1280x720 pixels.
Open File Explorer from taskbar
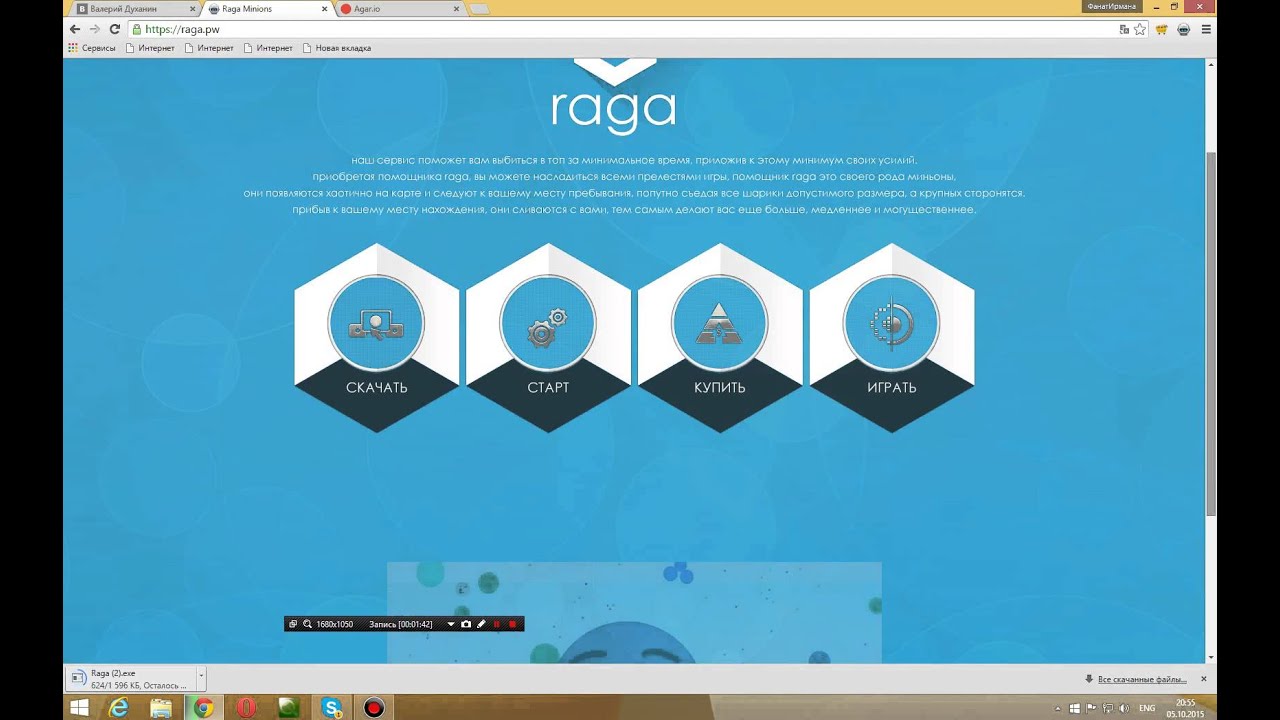pos(161,708)
